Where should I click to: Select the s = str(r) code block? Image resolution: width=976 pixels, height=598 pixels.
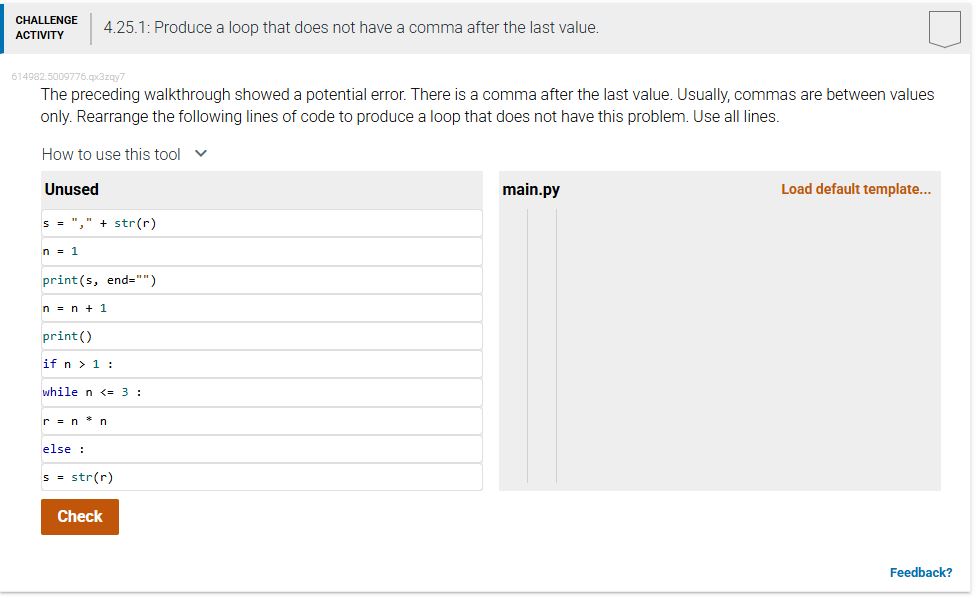coord(260,477)
